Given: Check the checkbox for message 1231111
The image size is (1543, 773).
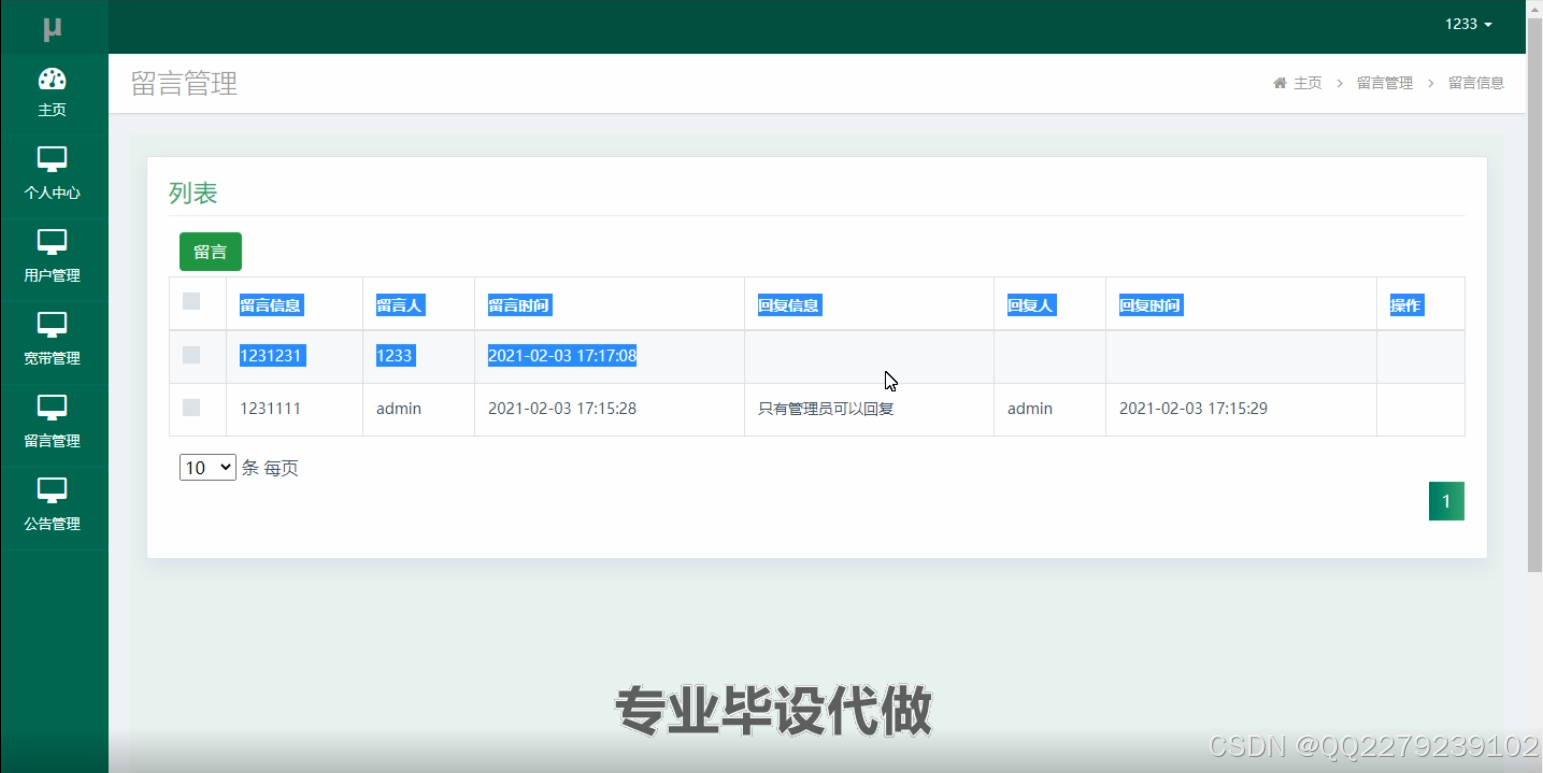Looking at the screenshot, I should pos(193,405).
